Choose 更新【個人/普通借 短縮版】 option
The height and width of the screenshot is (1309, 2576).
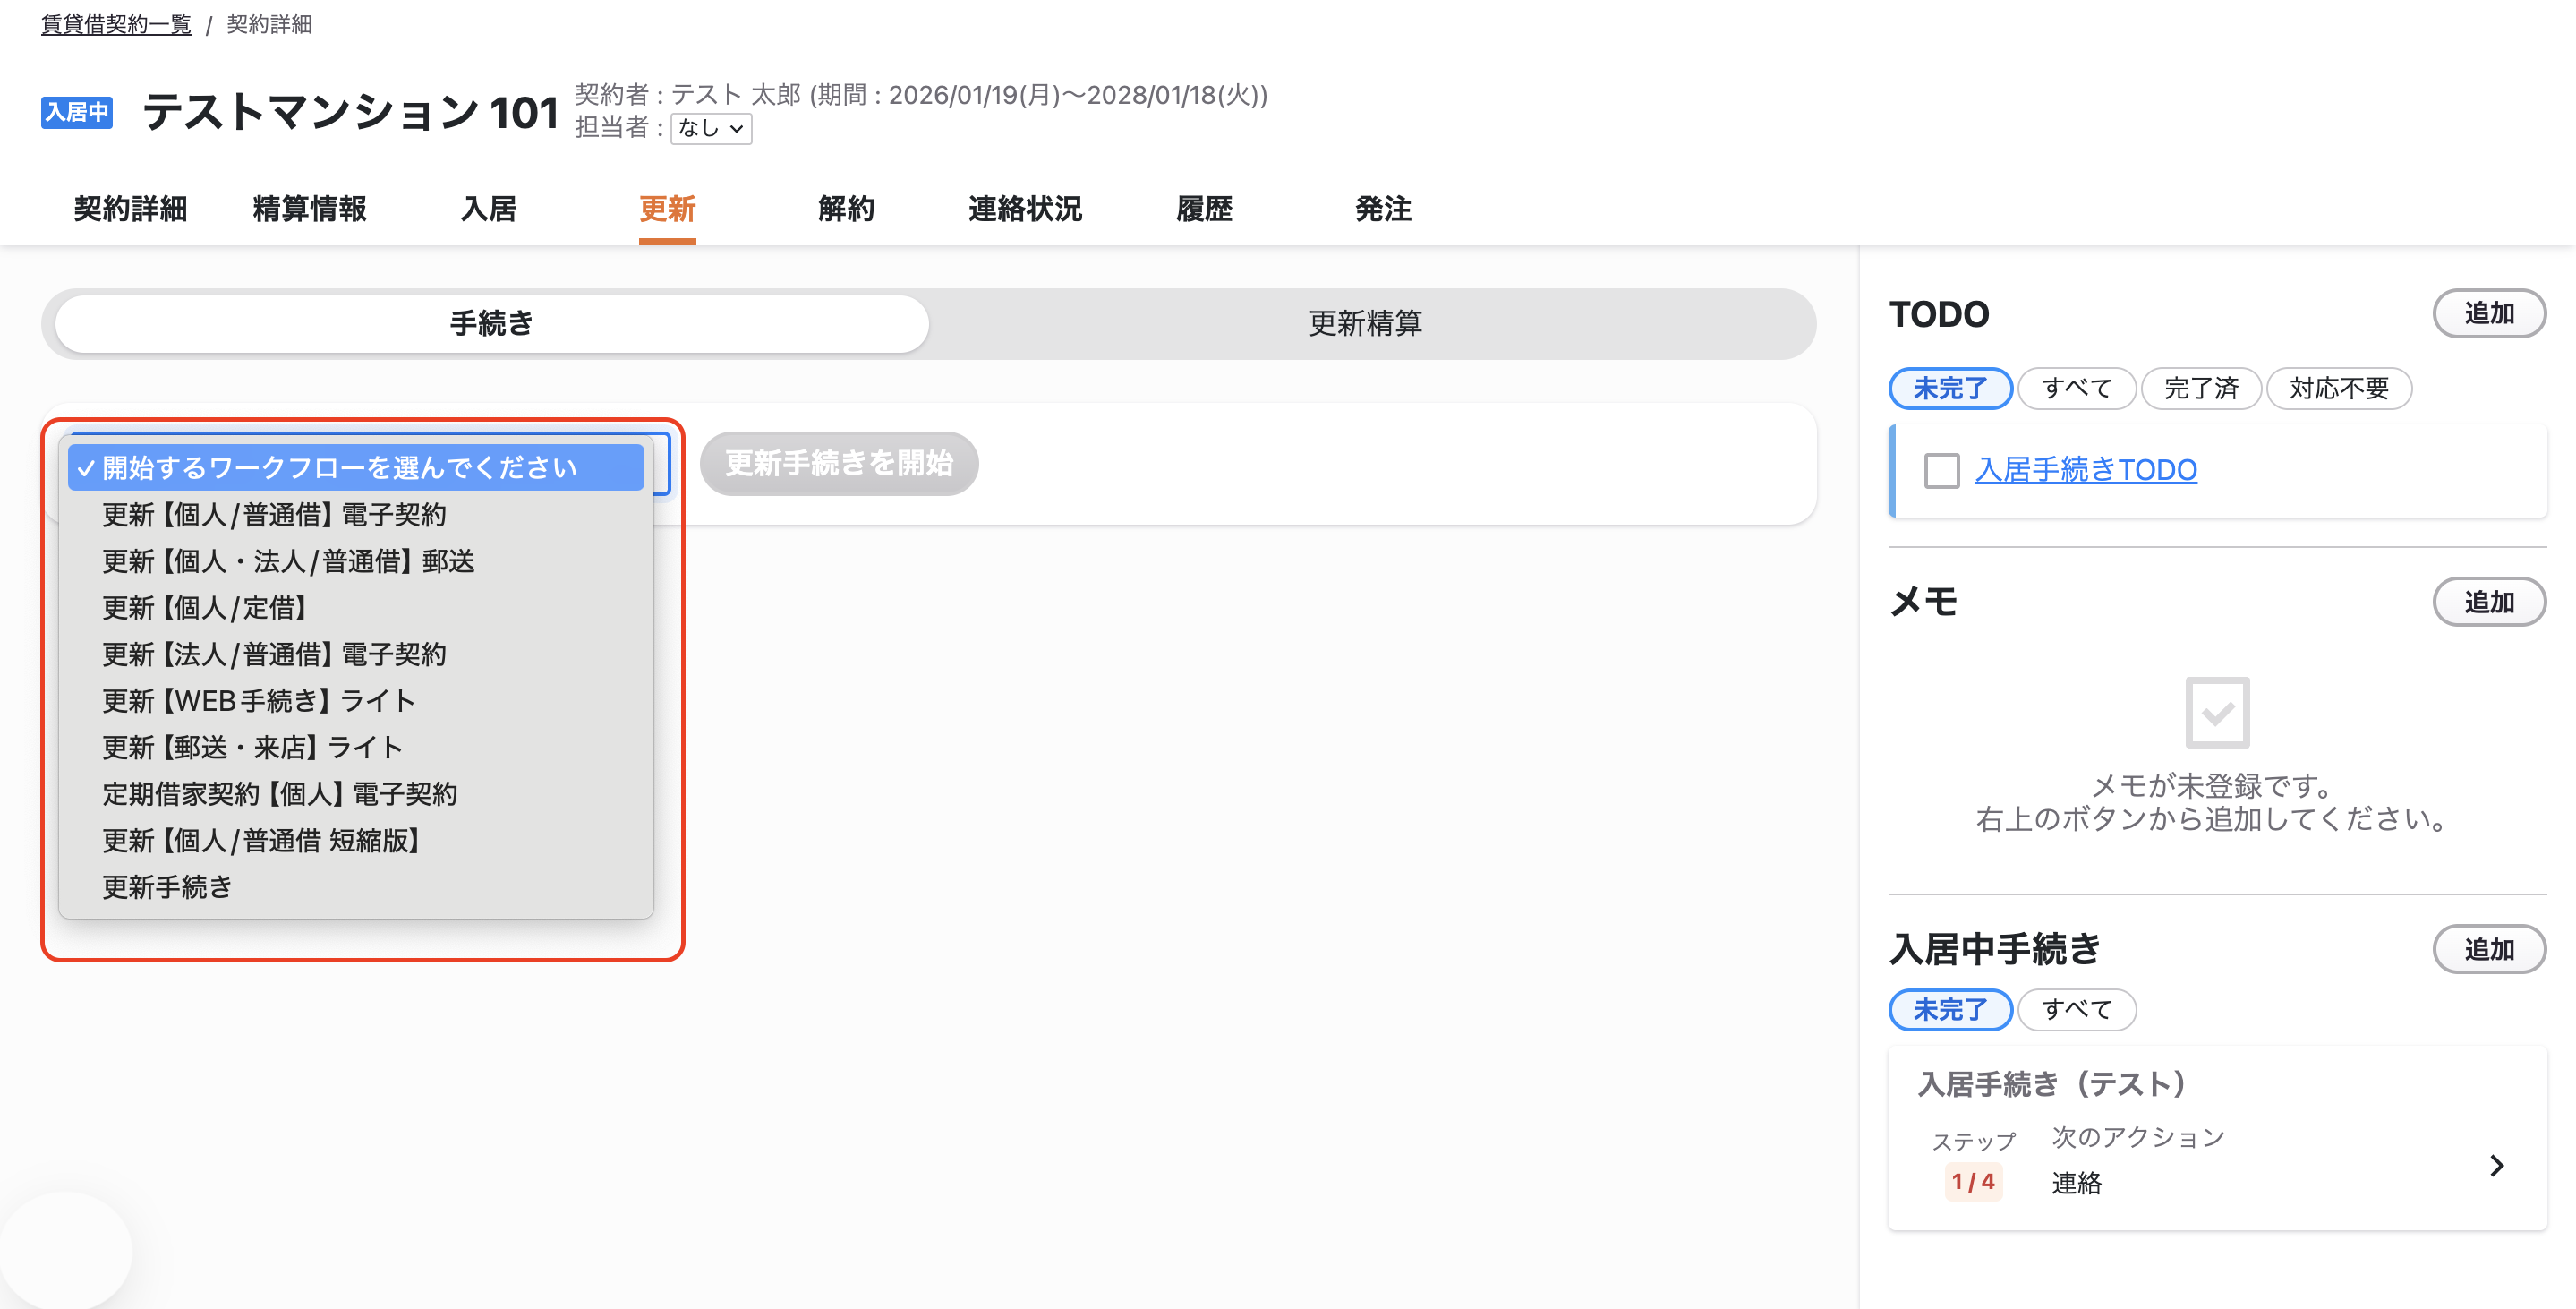coord(356,840)
